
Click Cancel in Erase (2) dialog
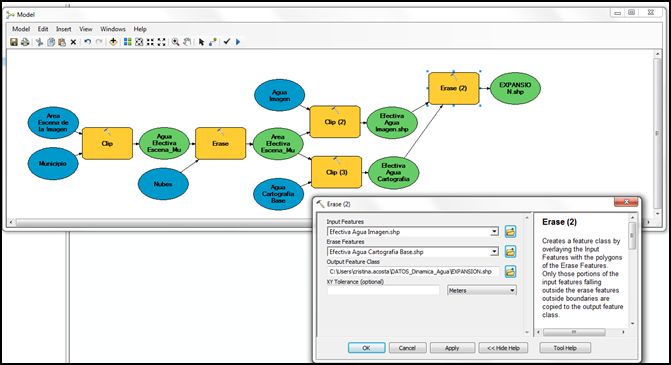[x=407, y=348]
